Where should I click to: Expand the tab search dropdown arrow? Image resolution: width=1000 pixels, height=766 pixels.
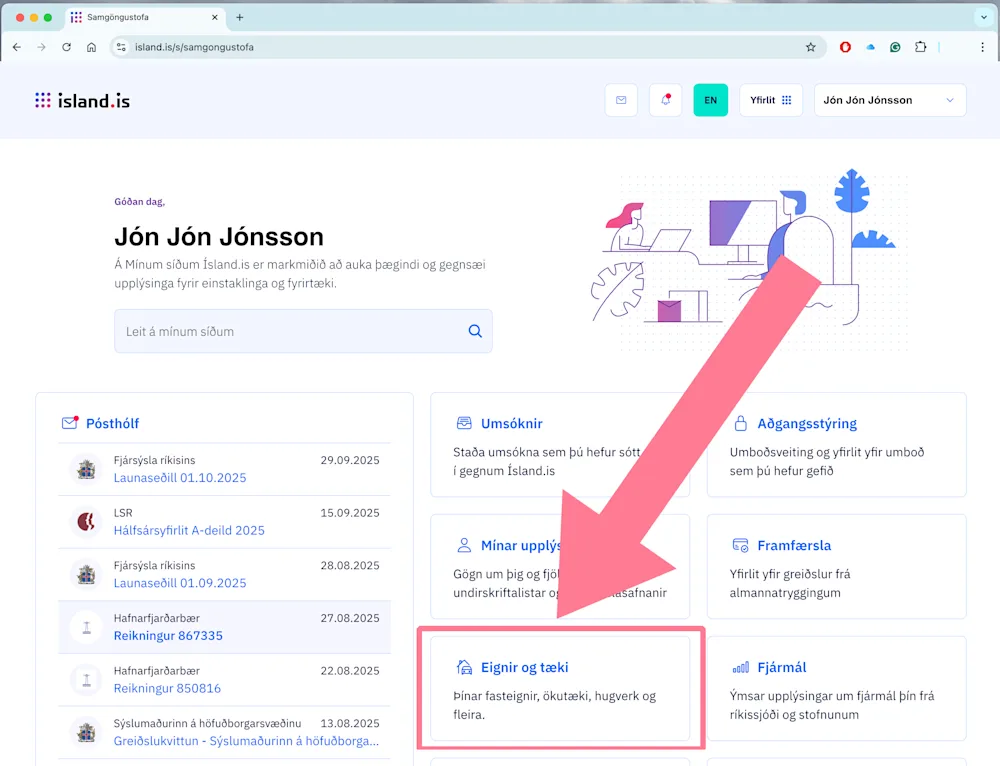(983, 17)
